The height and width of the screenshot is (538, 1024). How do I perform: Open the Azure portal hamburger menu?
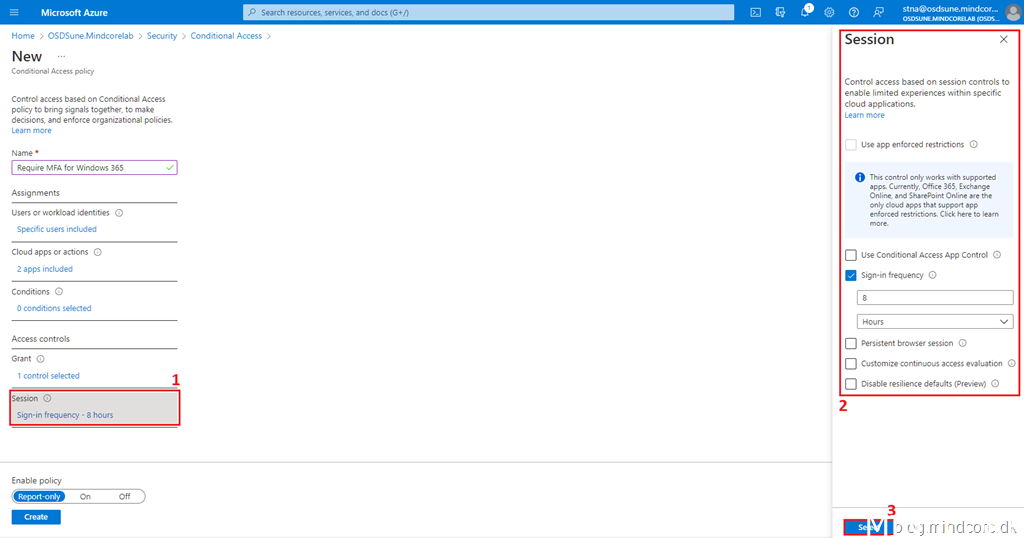[x=14, y=12]
